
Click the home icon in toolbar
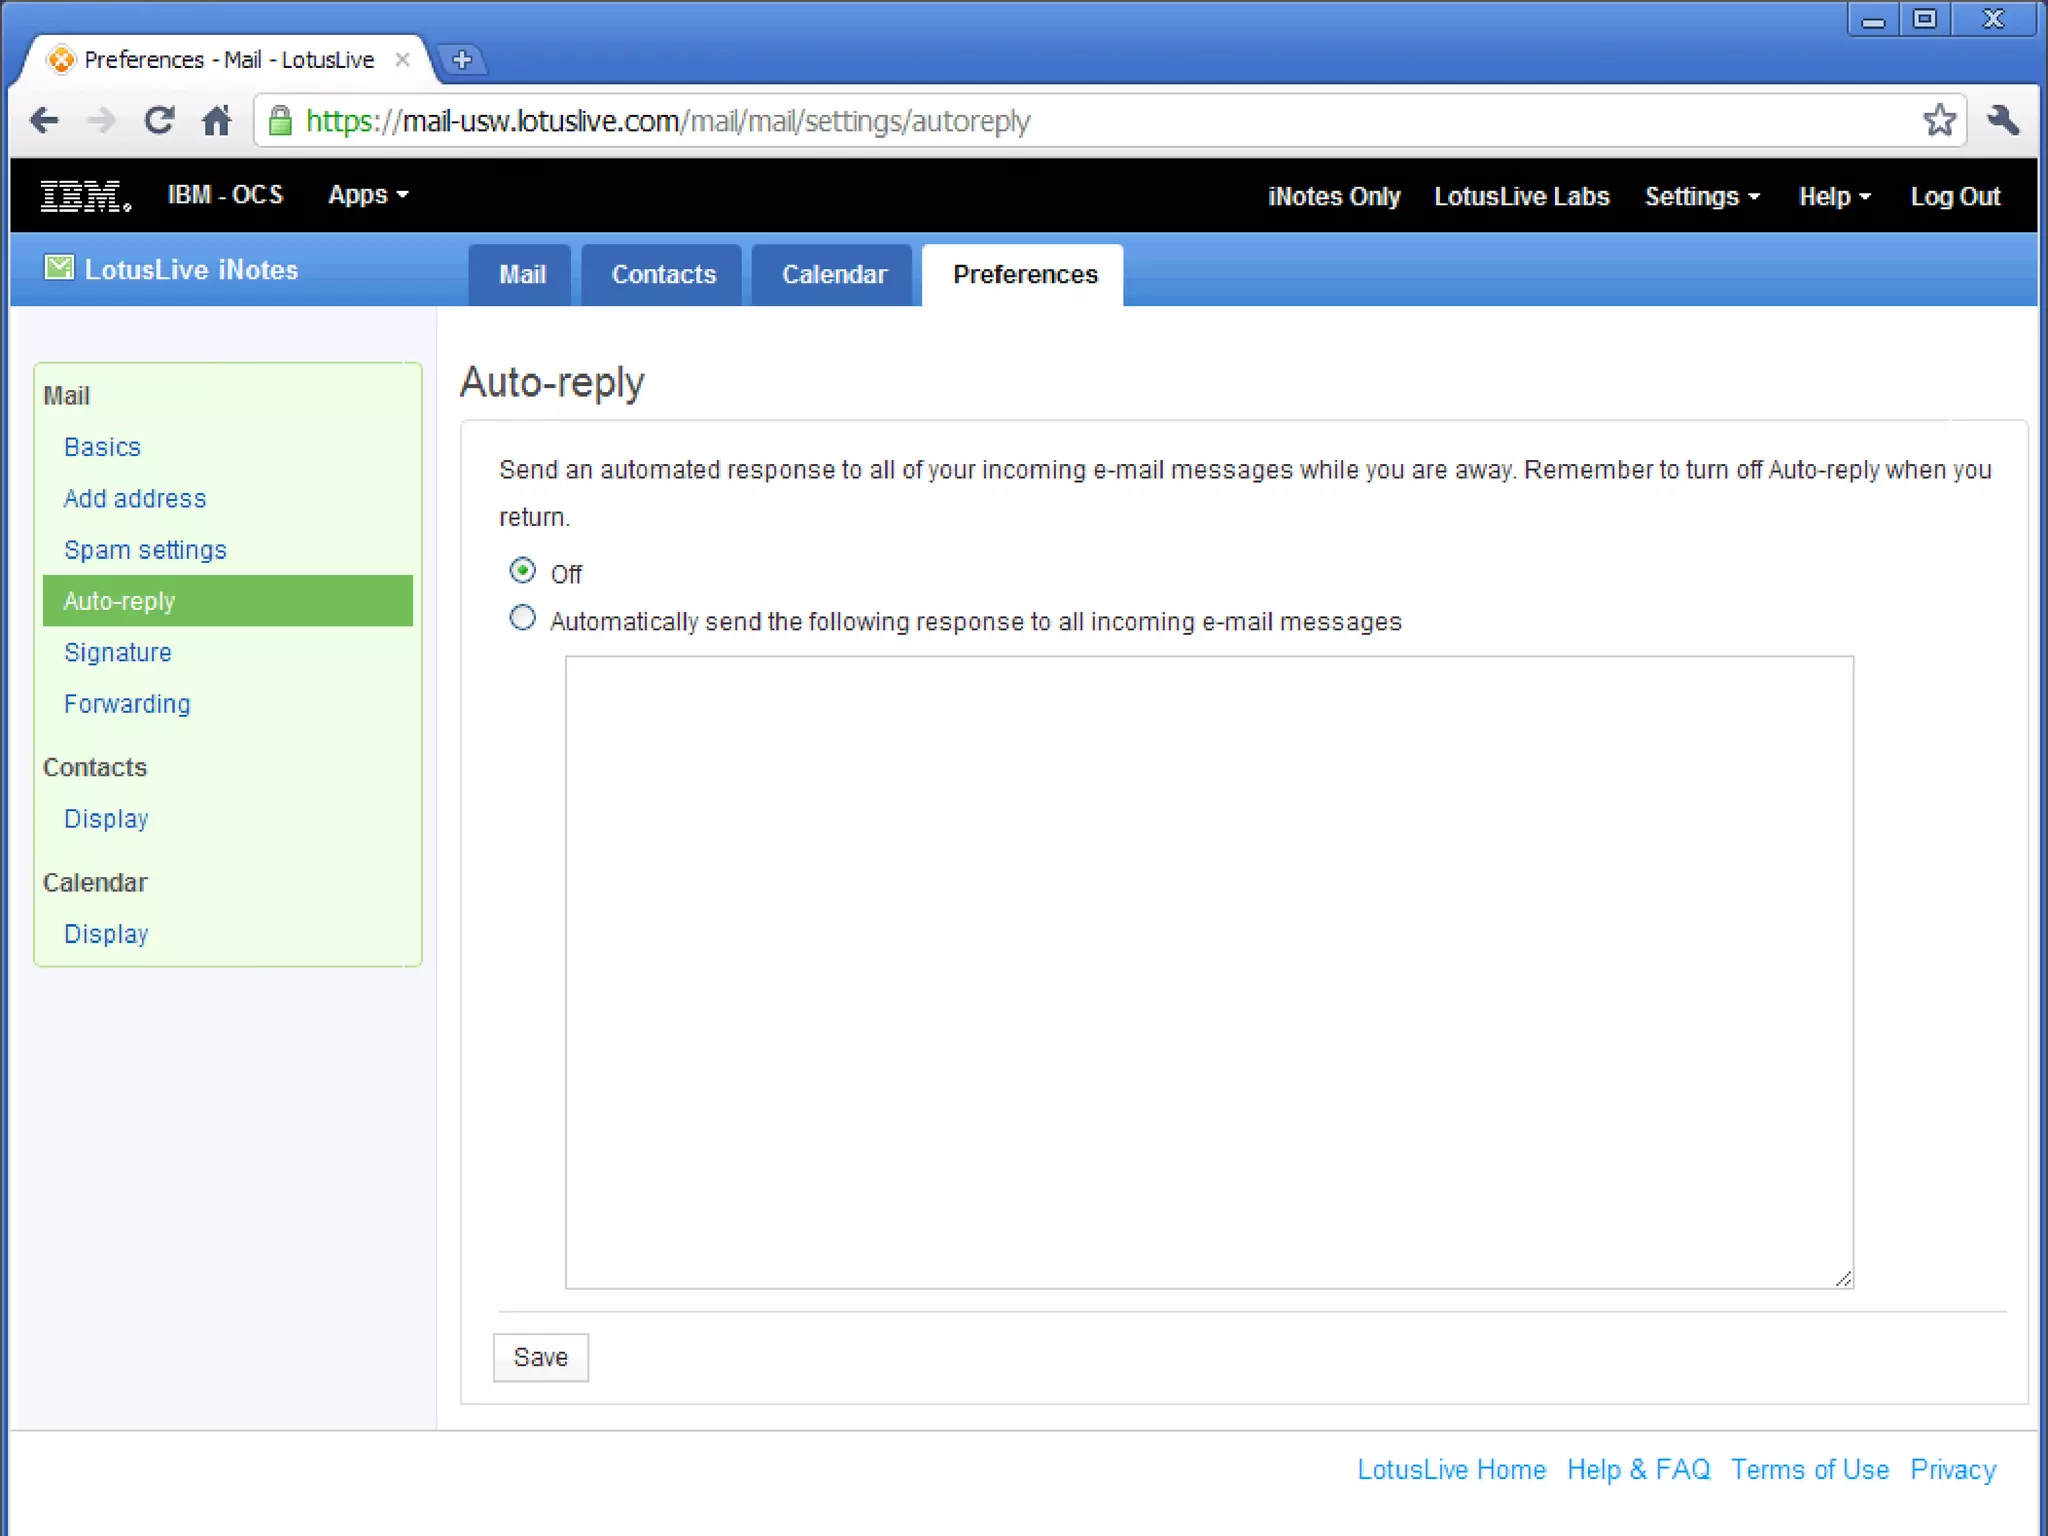pyautogui.click(x=217, y=121)
